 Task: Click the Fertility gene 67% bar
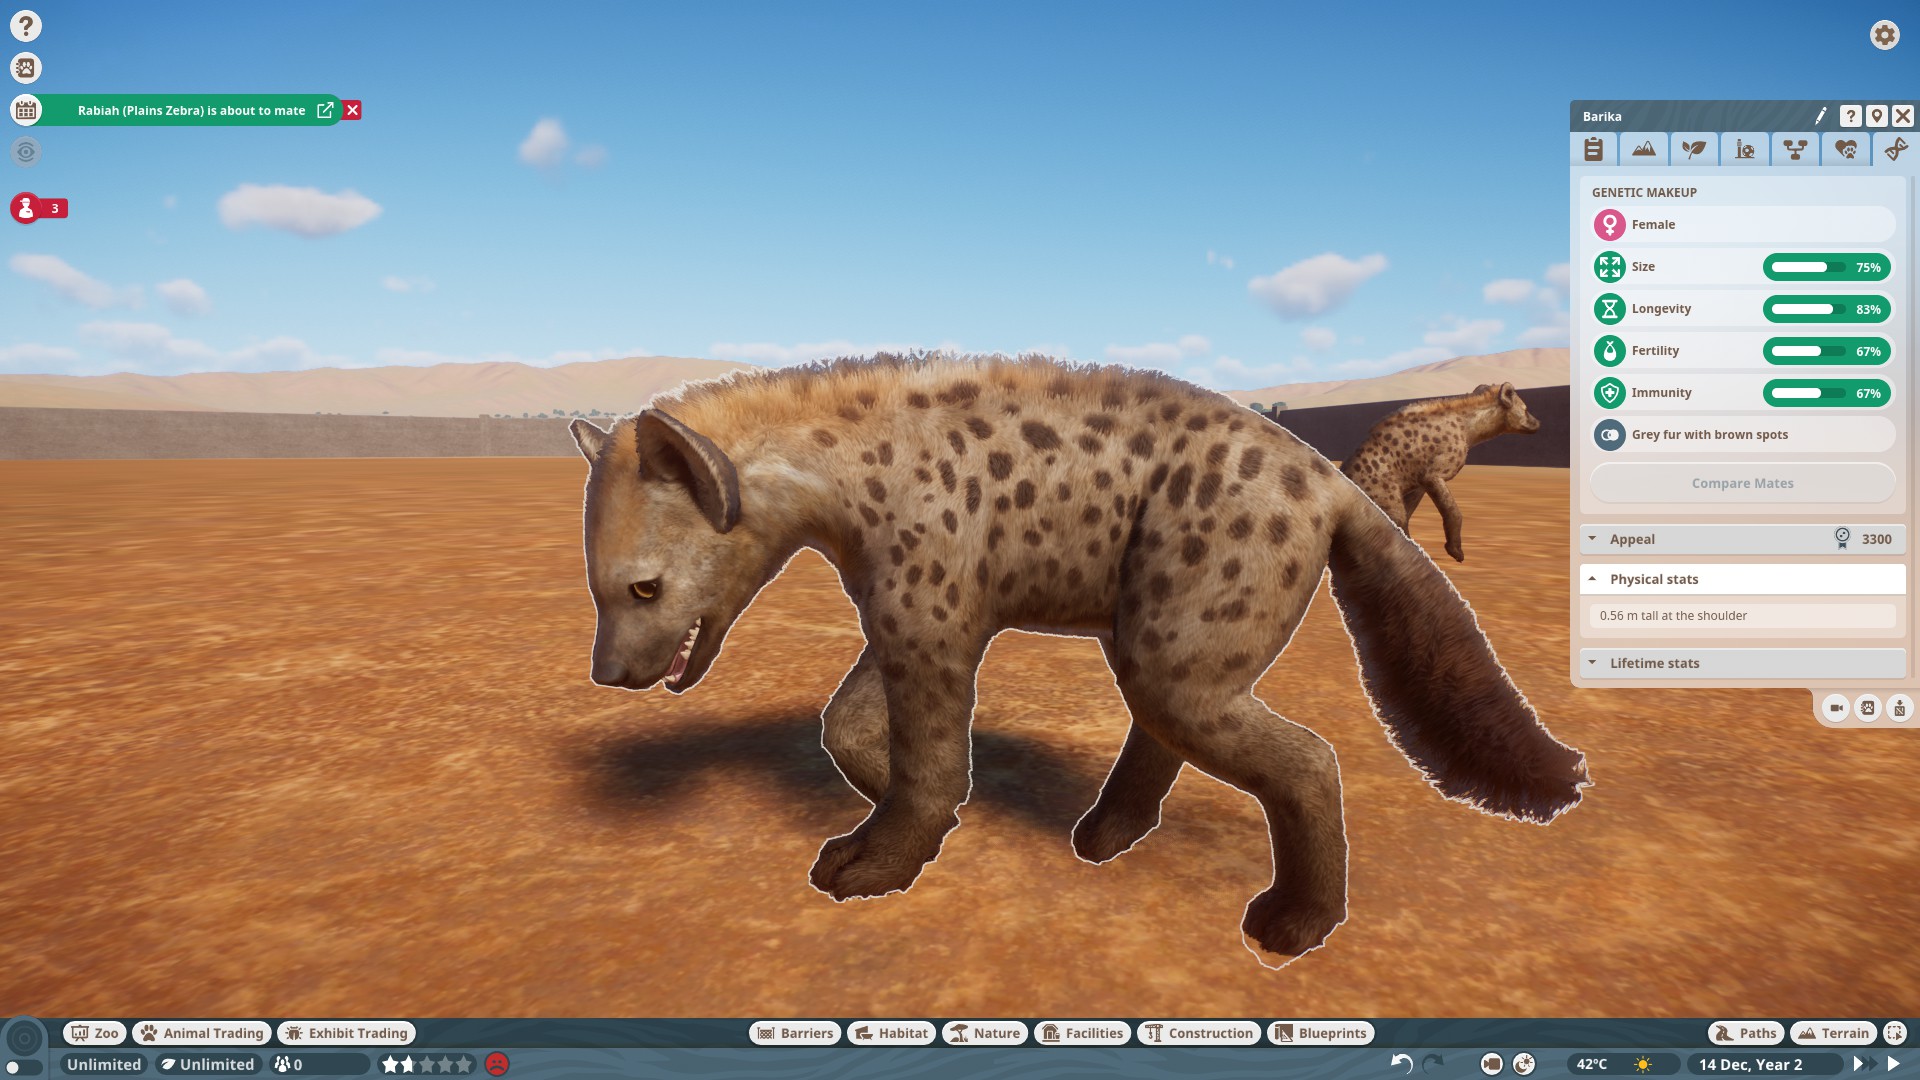click(1826, 351)
